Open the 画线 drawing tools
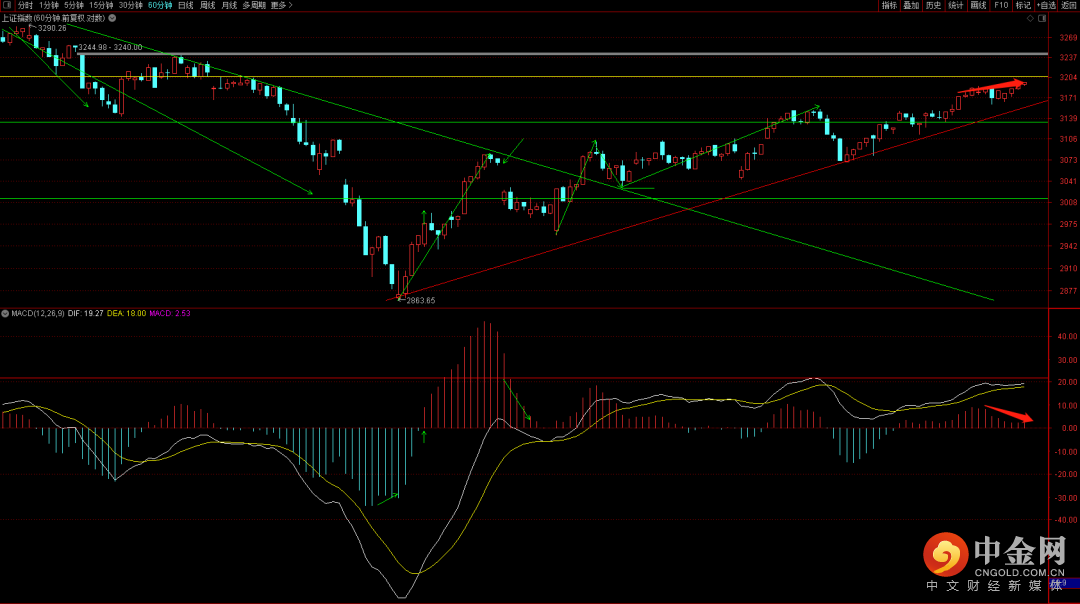Viewport: 1080px width, 604px height. tap(978, 5)
